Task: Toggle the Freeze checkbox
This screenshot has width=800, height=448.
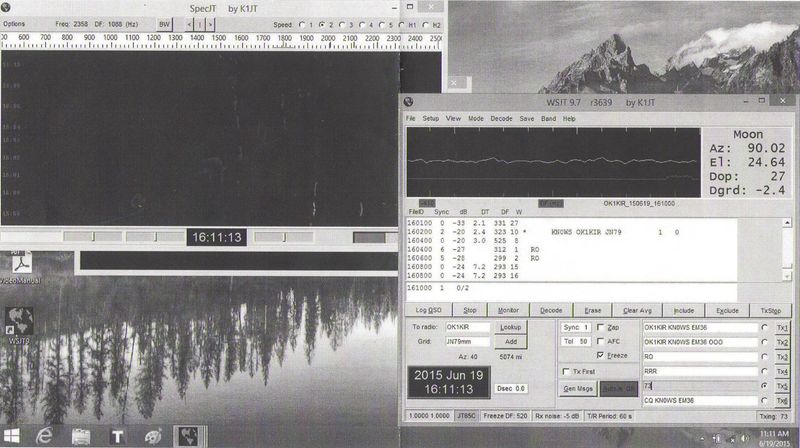Action: (601, 355)
